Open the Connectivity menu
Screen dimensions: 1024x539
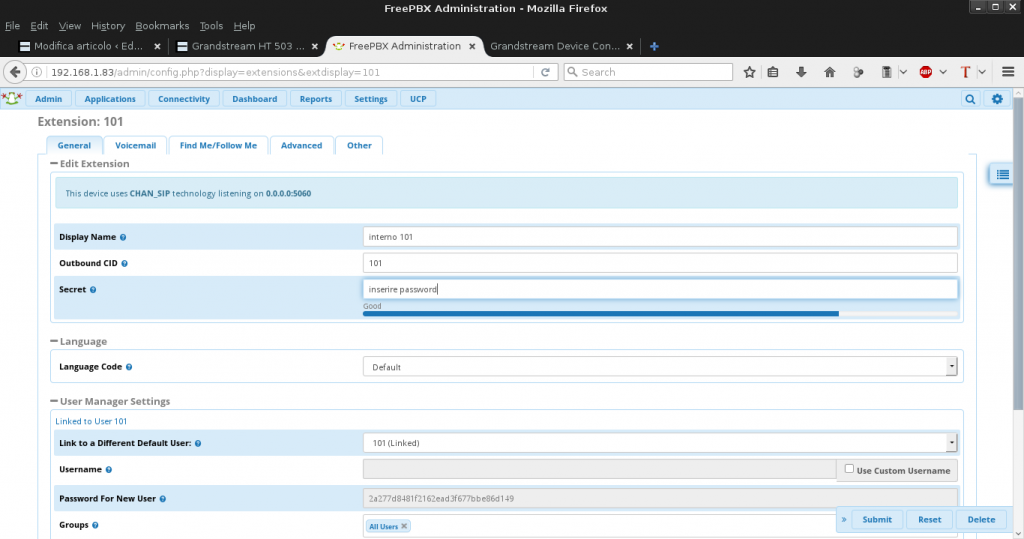point(183,99)
